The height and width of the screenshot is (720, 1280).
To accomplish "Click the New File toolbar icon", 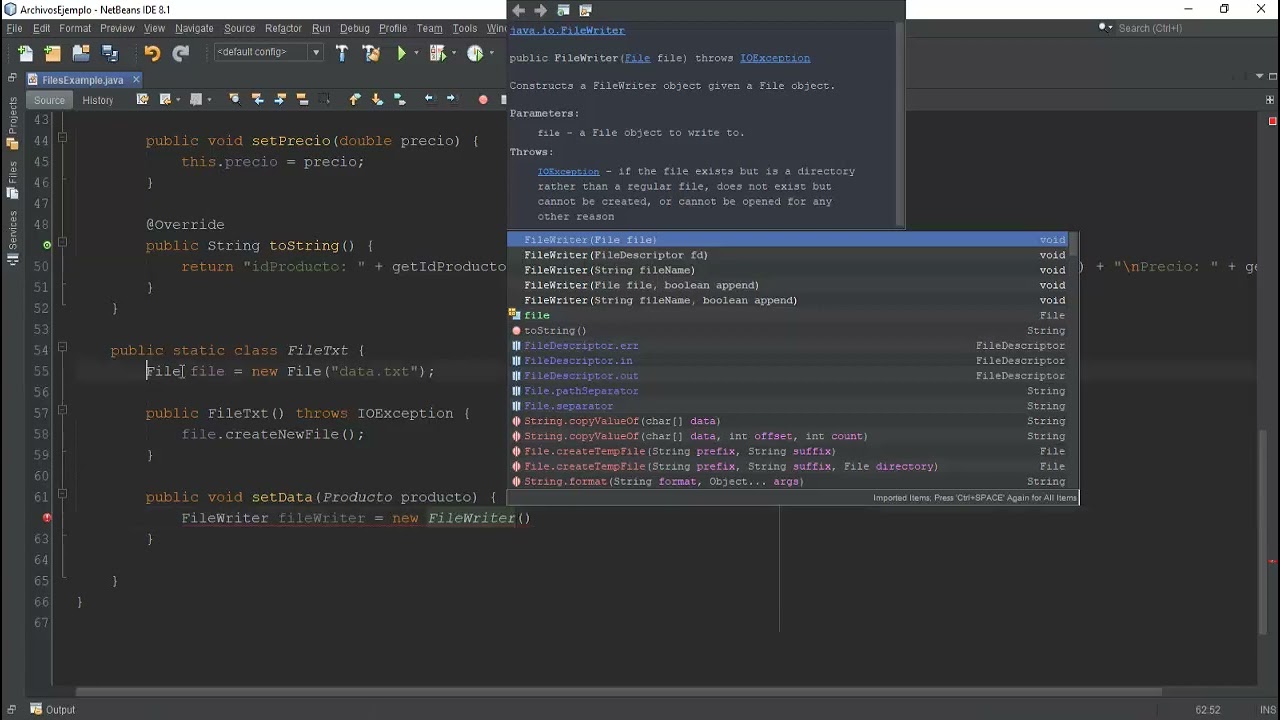I will [x=25, y=53].
